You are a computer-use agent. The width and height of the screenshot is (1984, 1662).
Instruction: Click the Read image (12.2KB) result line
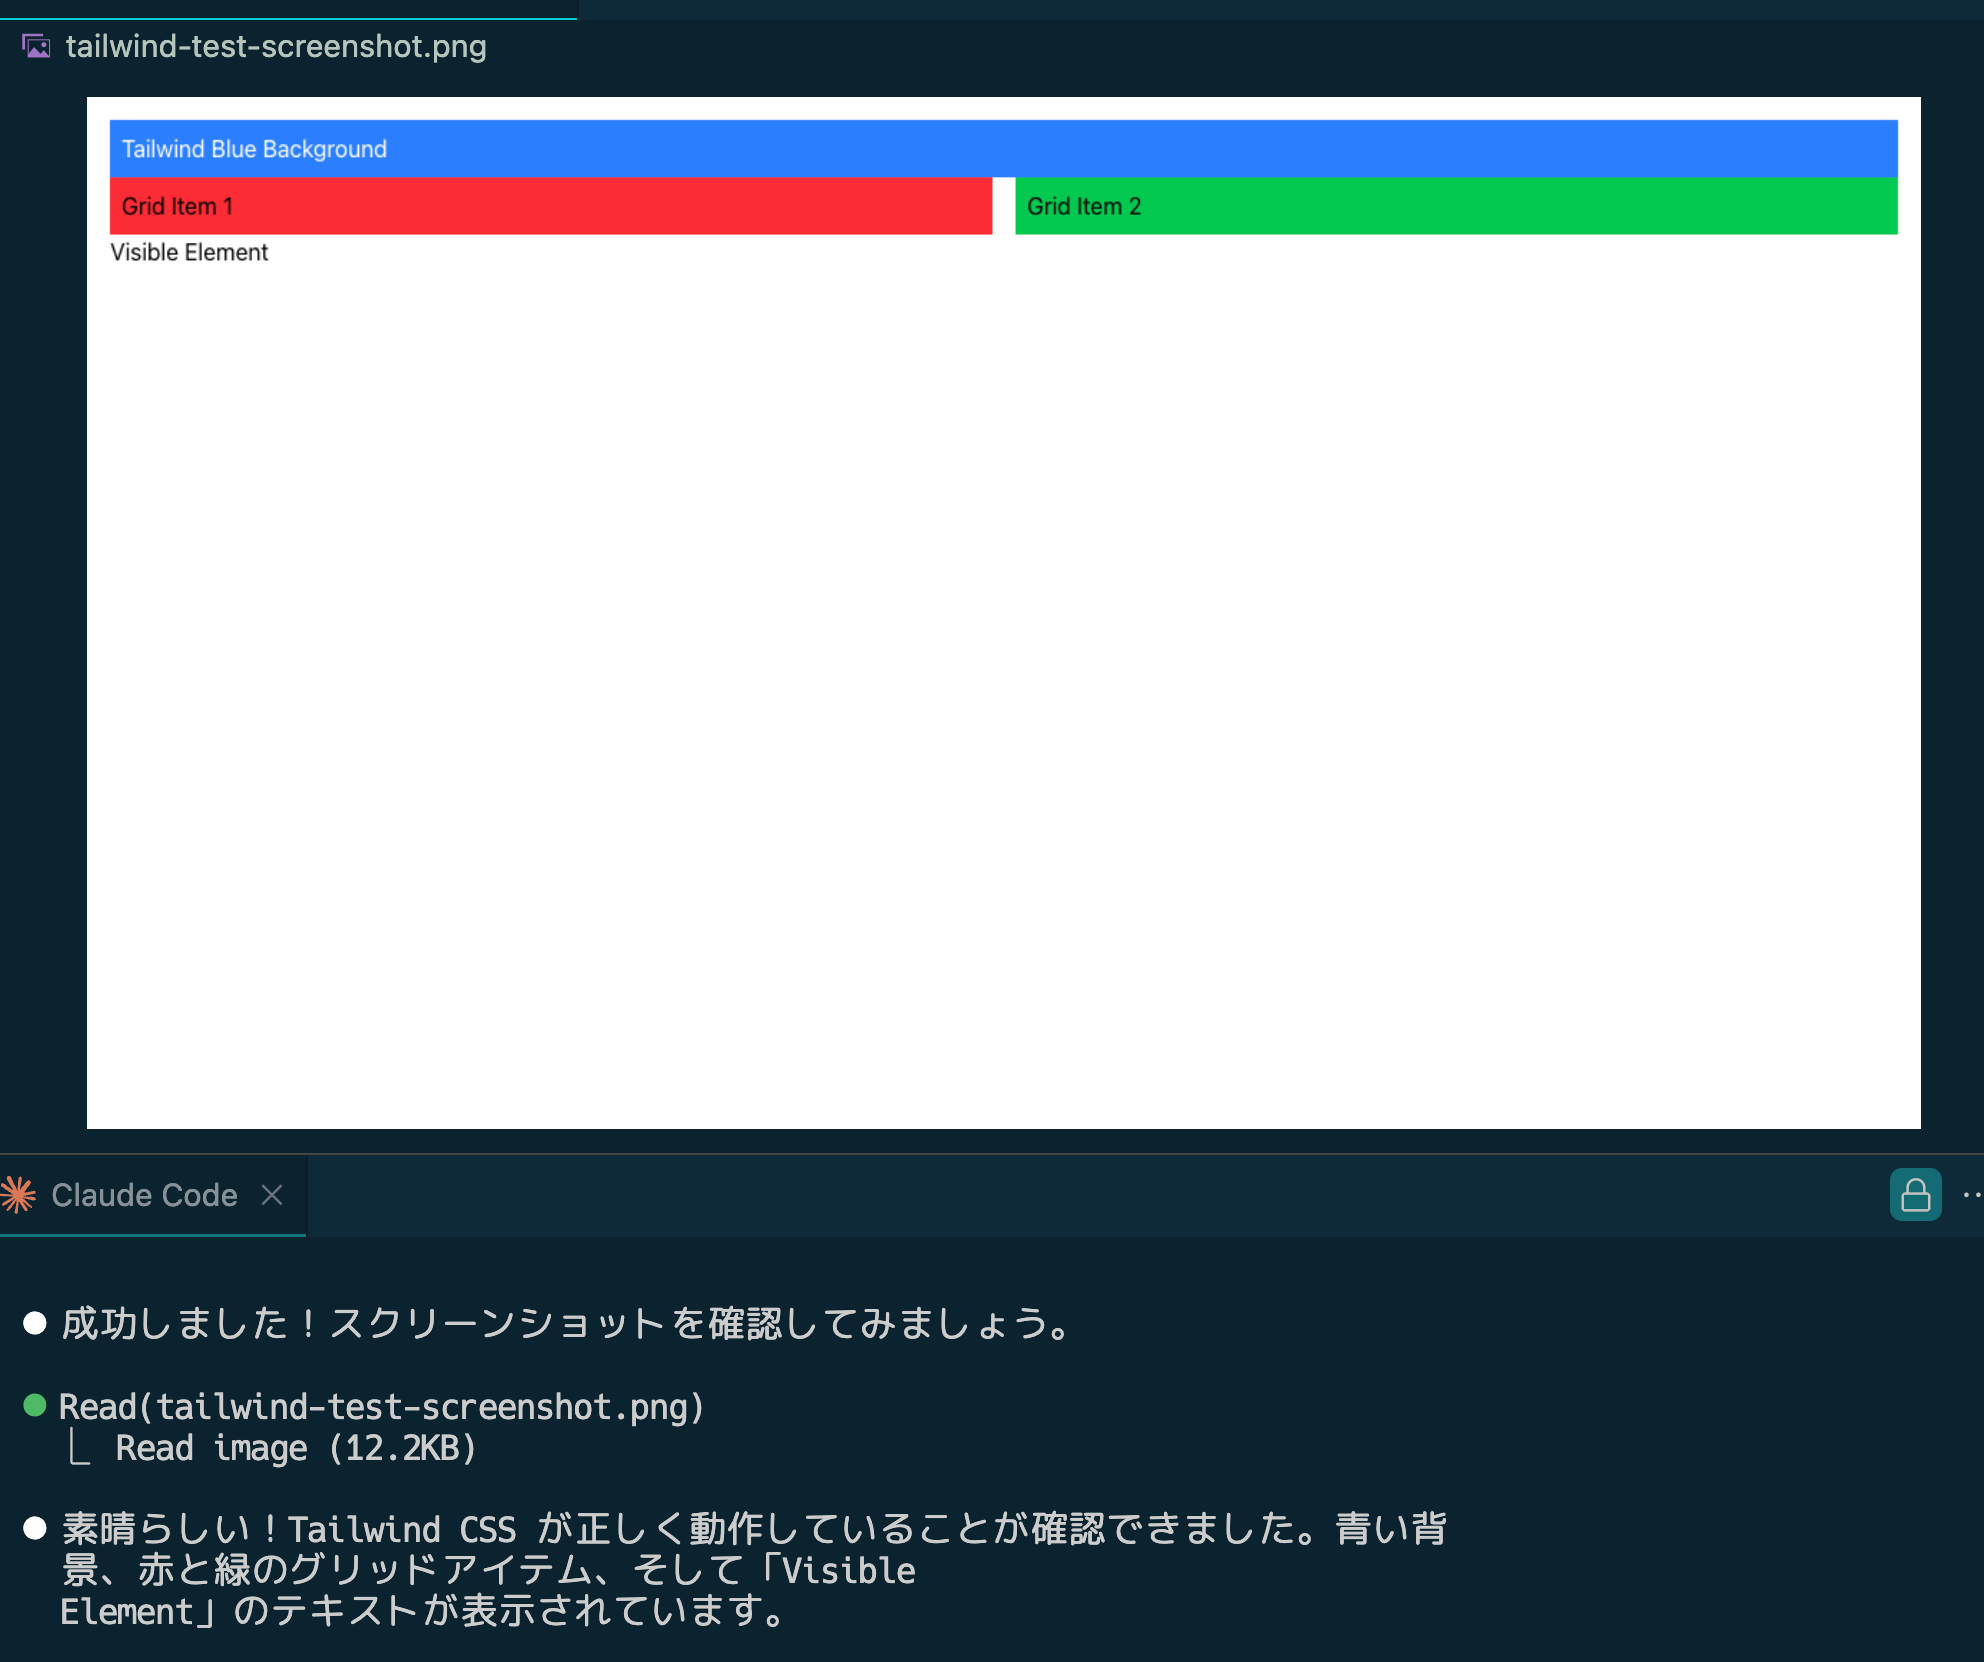click(x=295, y=1448)
